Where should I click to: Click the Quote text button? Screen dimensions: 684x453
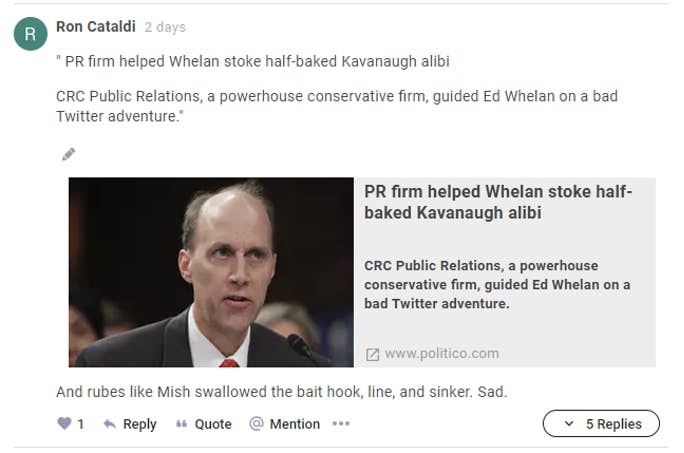click(x=213, y=424)
